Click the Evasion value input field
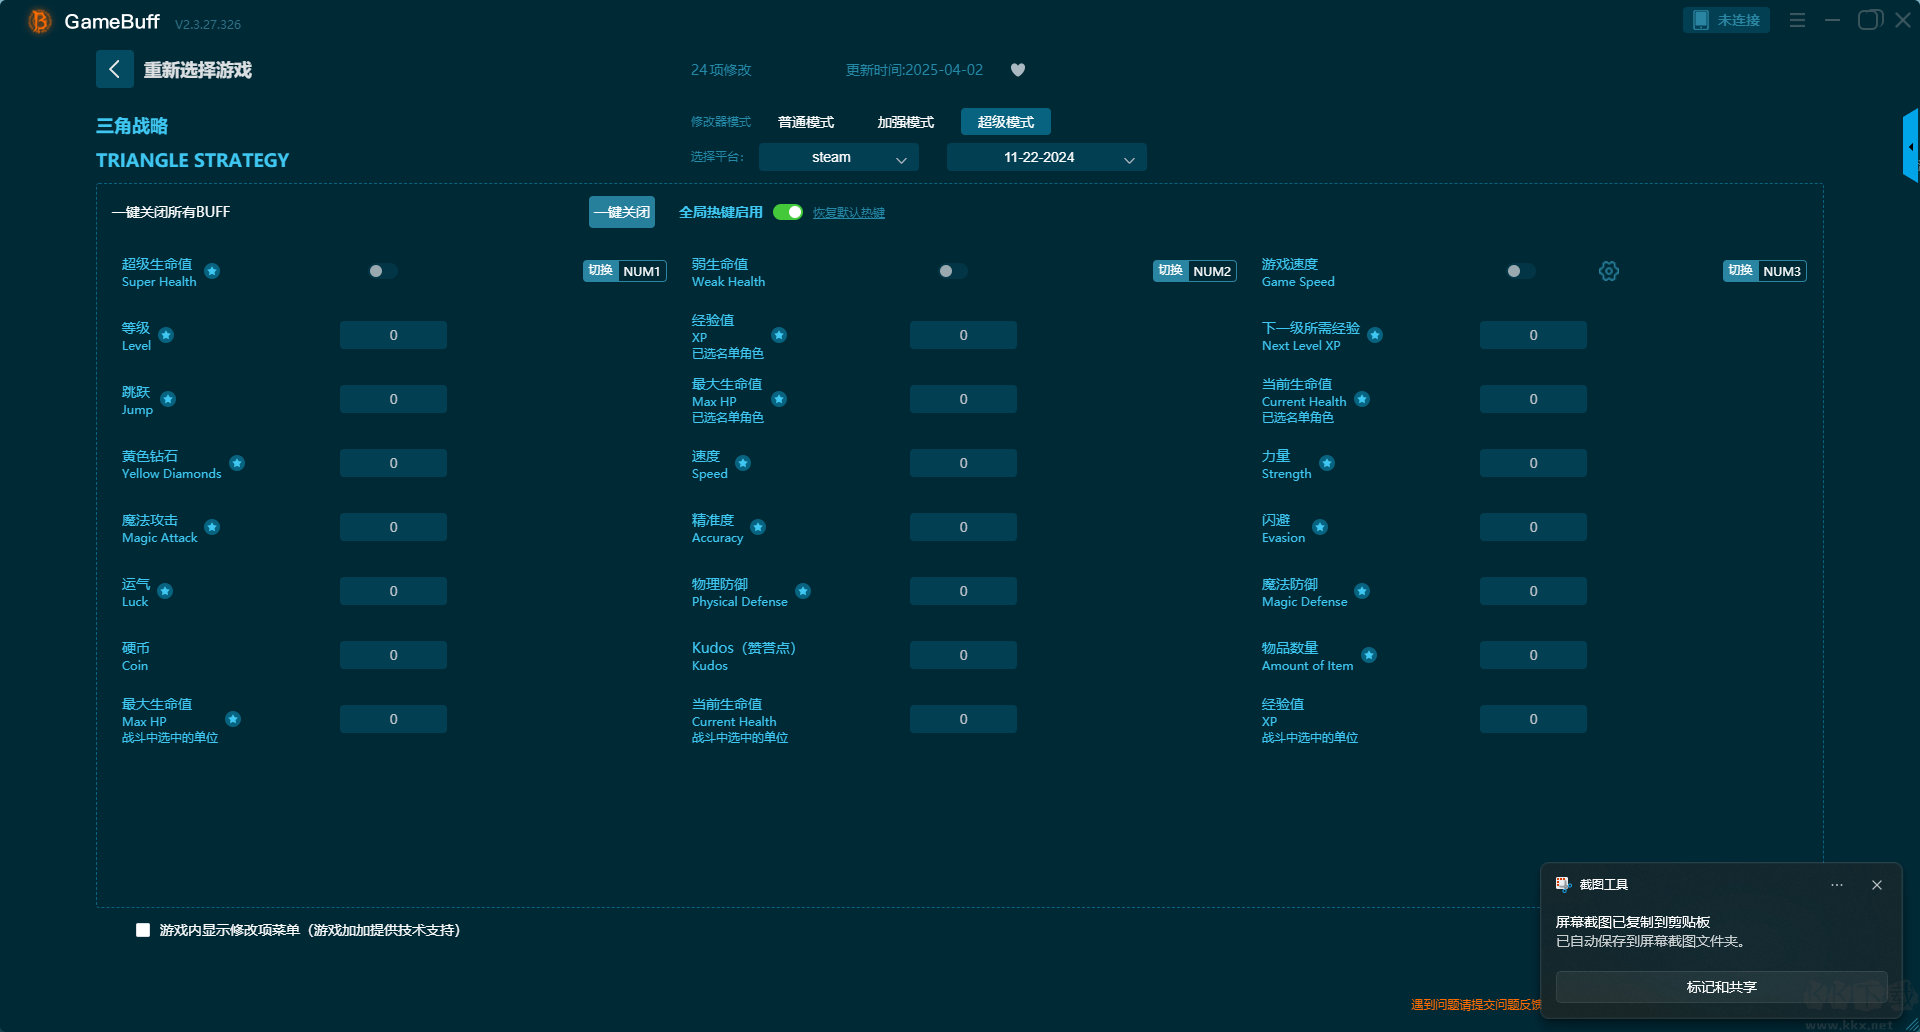The height and width of the screenshot is (1032, 1920). 1533,527
